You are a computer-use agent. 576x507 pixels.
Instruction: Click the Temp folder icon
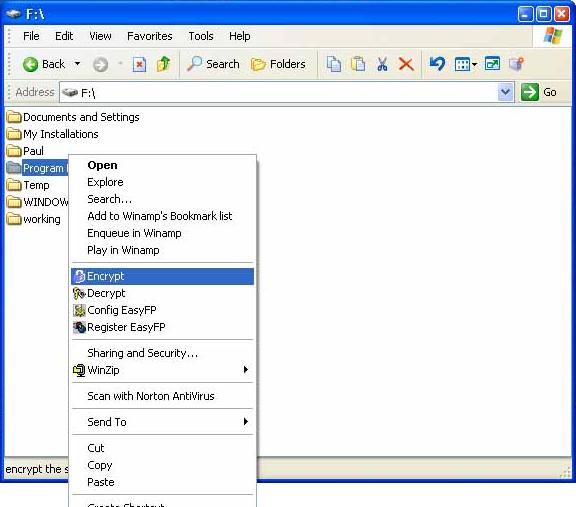pyautogui.click(x=14, y=185)
